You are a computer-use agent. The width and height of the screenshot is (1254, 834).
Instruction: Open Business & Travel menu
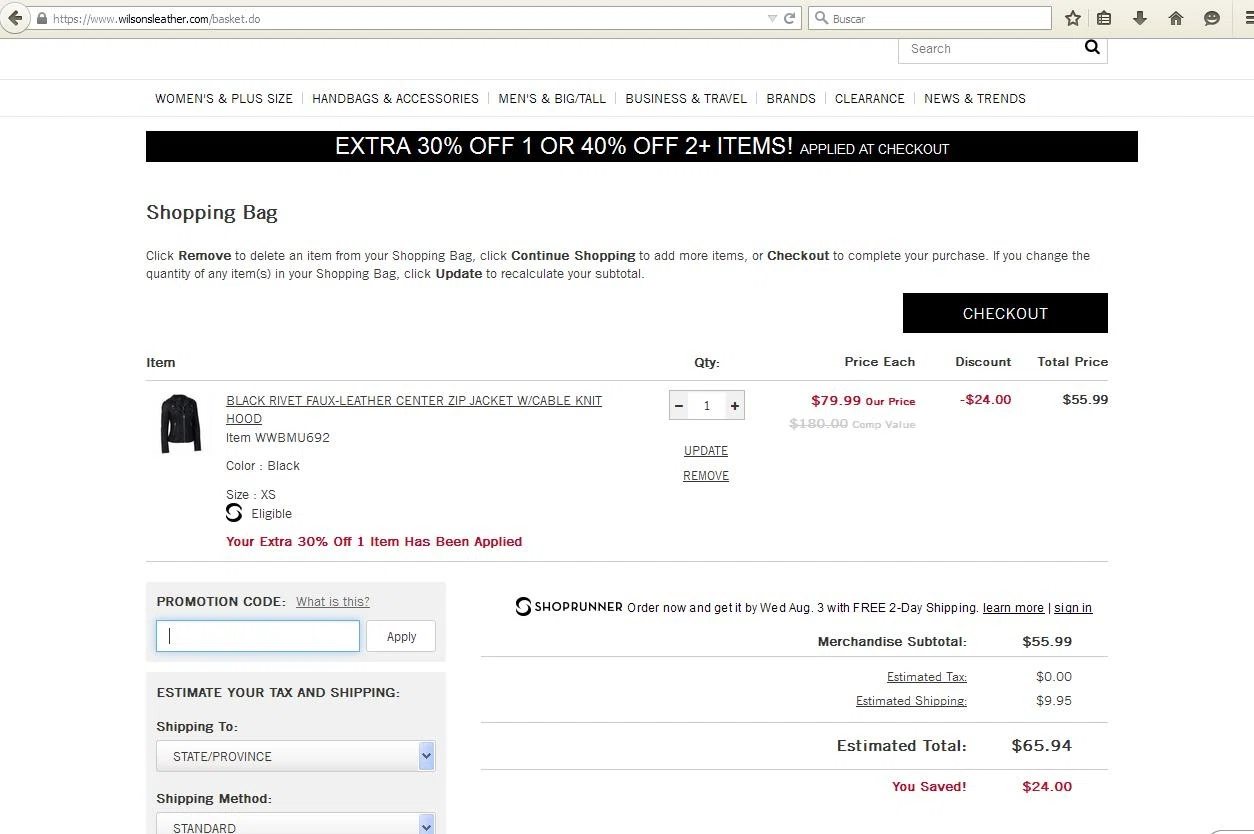click(686, 98)
